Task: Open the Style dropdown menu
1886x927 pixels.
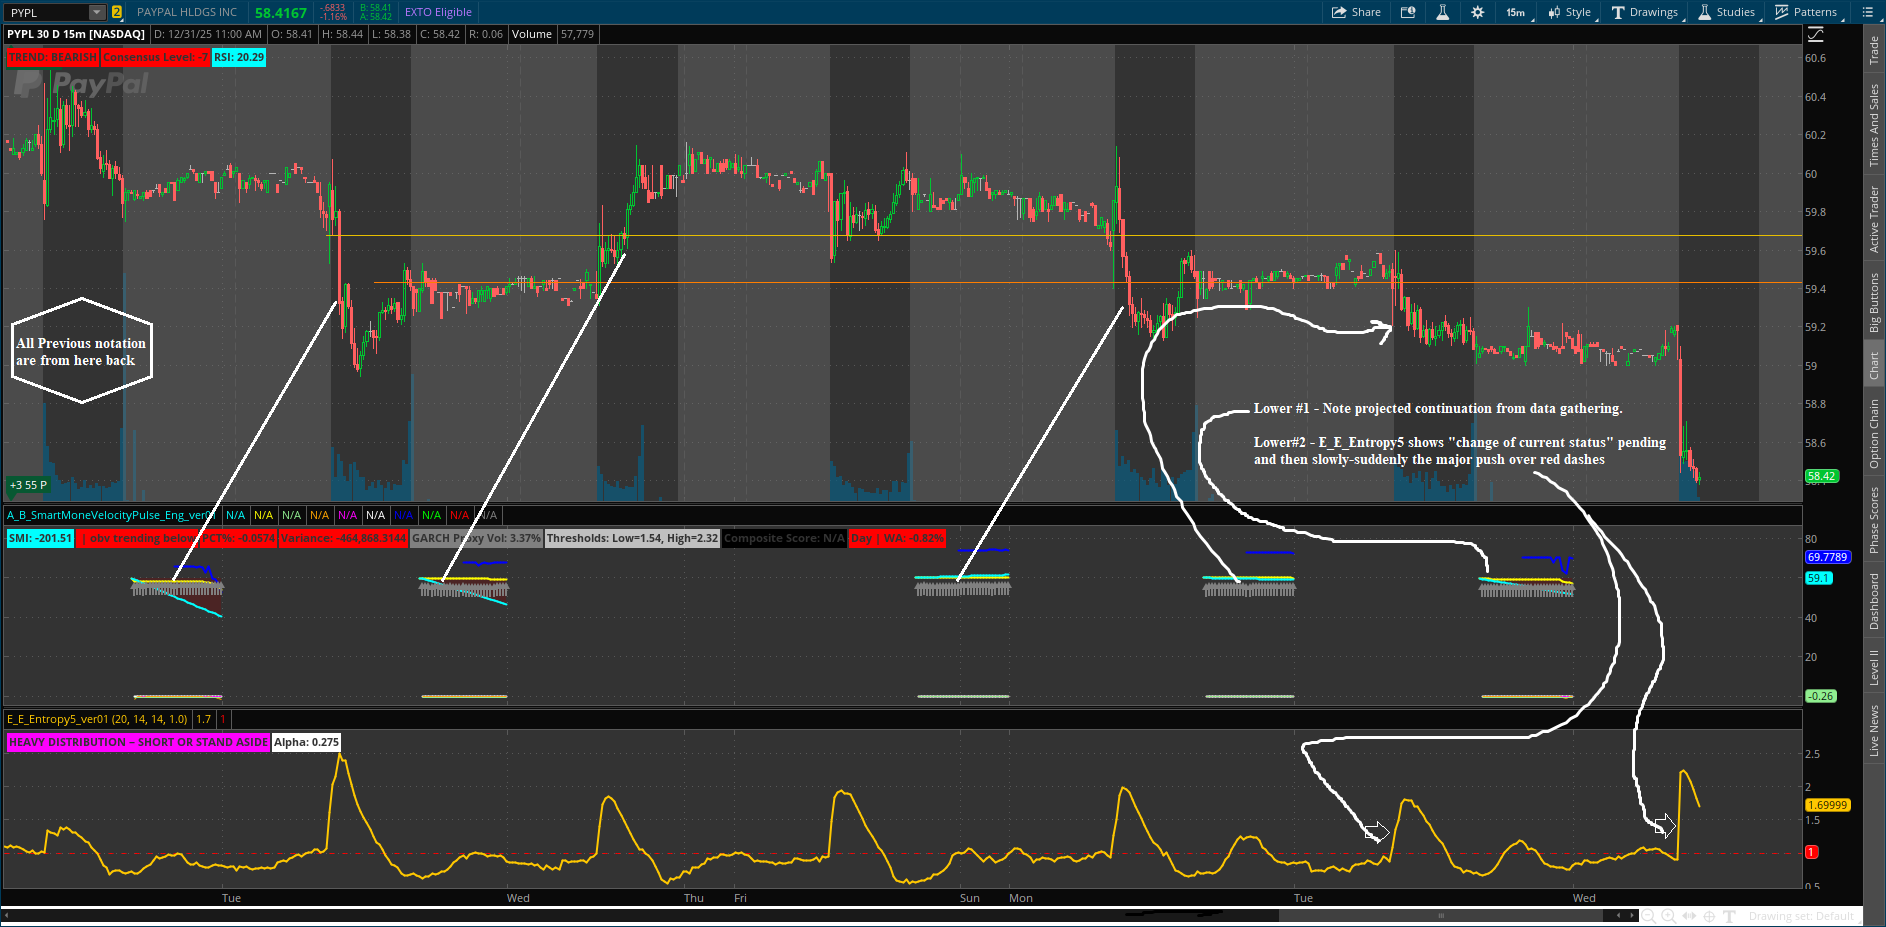Action: (1569, 12)
